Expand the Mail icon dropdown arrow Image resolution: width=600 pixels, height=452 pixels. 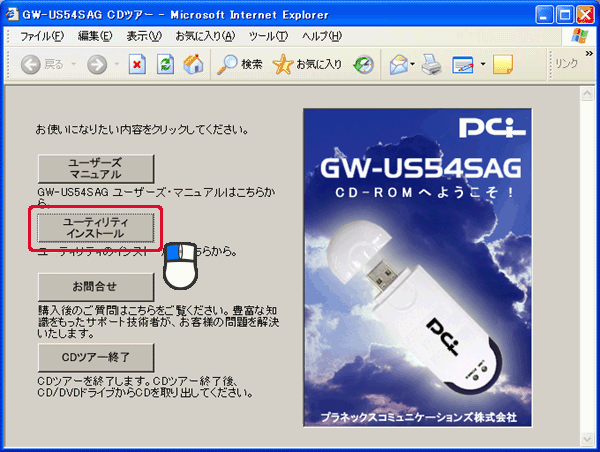coord(412,64)
